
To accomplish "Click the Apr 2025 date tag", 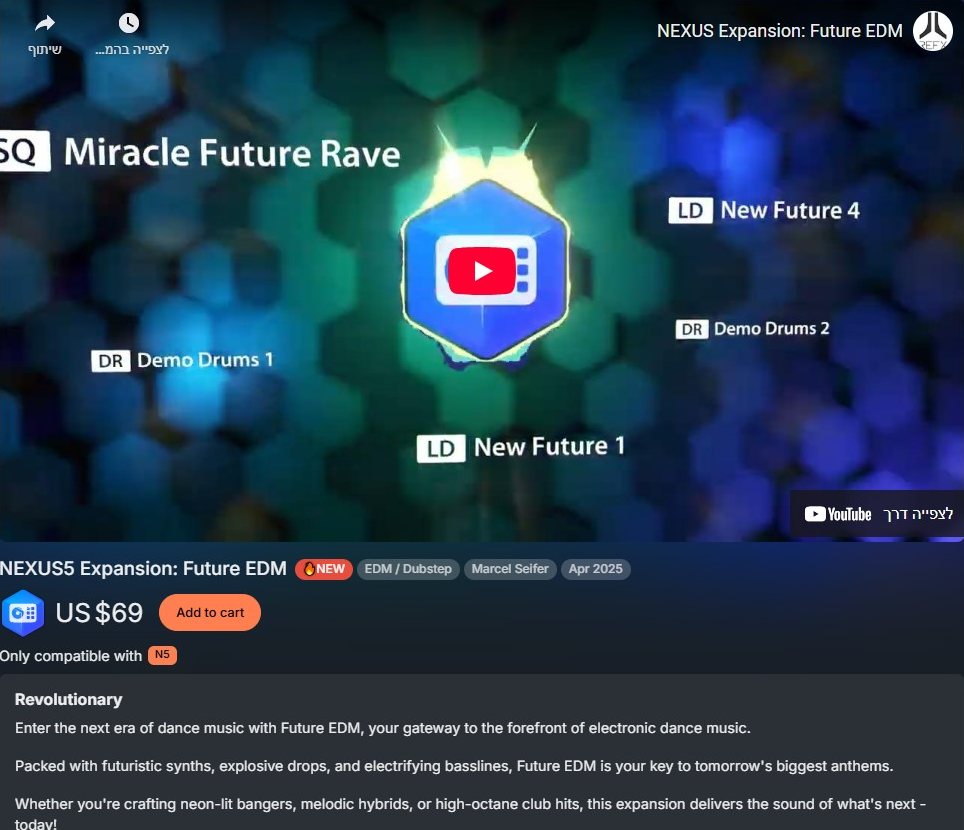I will [x=596, y=569].
